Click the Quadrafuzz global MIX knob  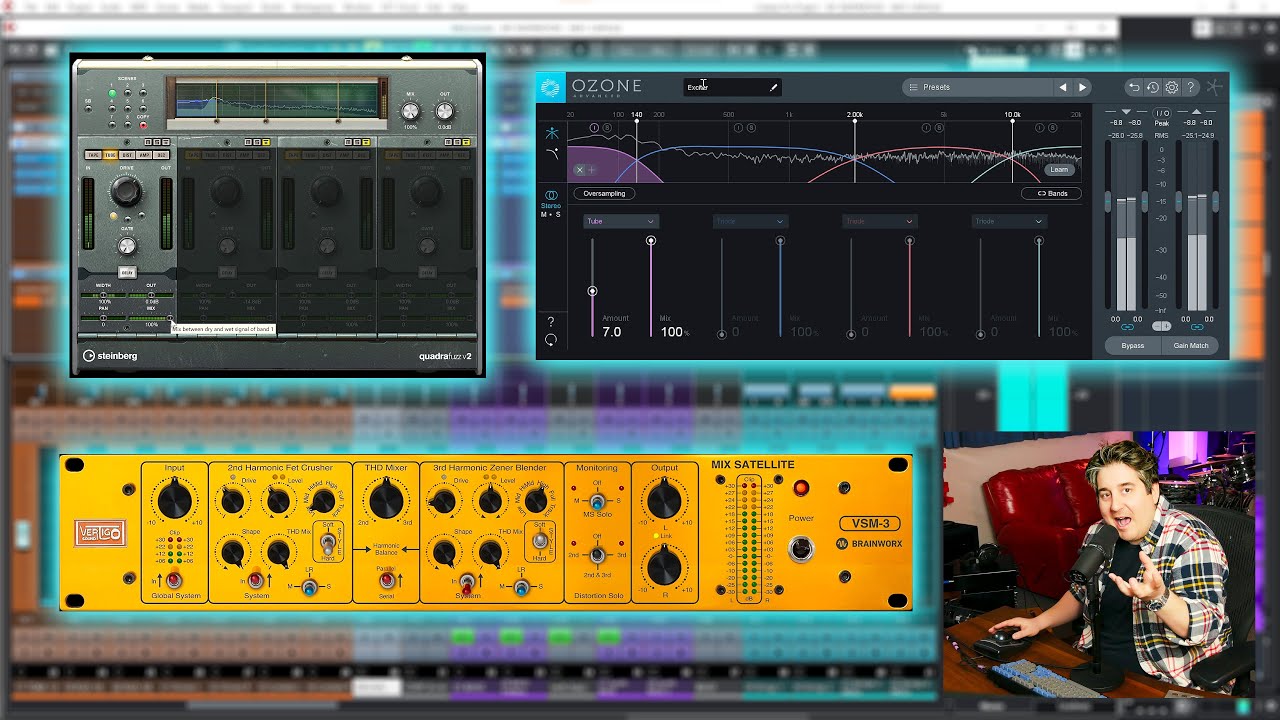pyautogui.click(x=410, y=112)
